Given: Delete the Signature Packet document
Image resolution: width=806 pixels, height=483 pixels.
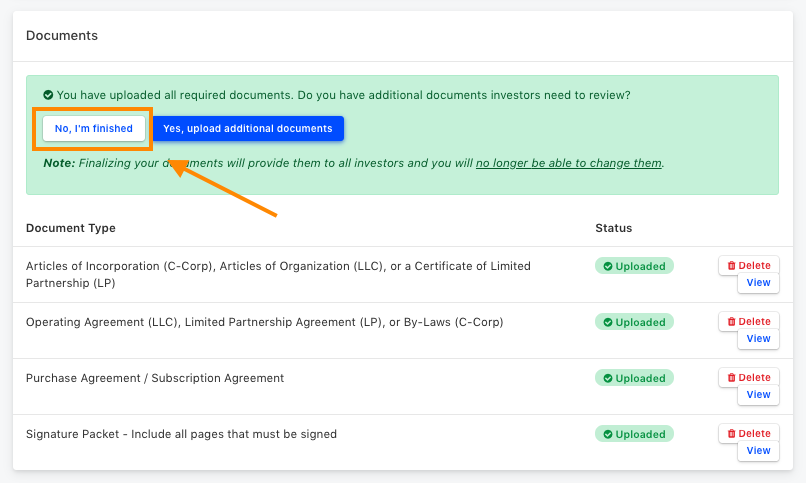Looking at the screenshot, I should (749, 434).
